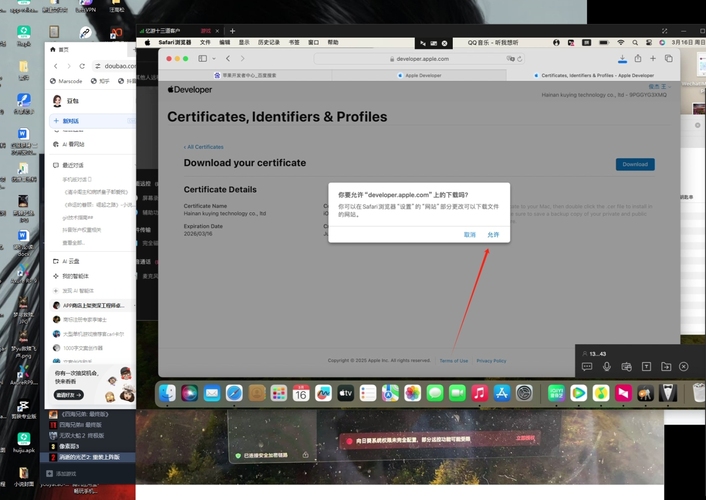Toggle the Safari sidebar icon
The width and height of the screenshot is (706, 500).
pyautogui.click(x=203, y=59)
